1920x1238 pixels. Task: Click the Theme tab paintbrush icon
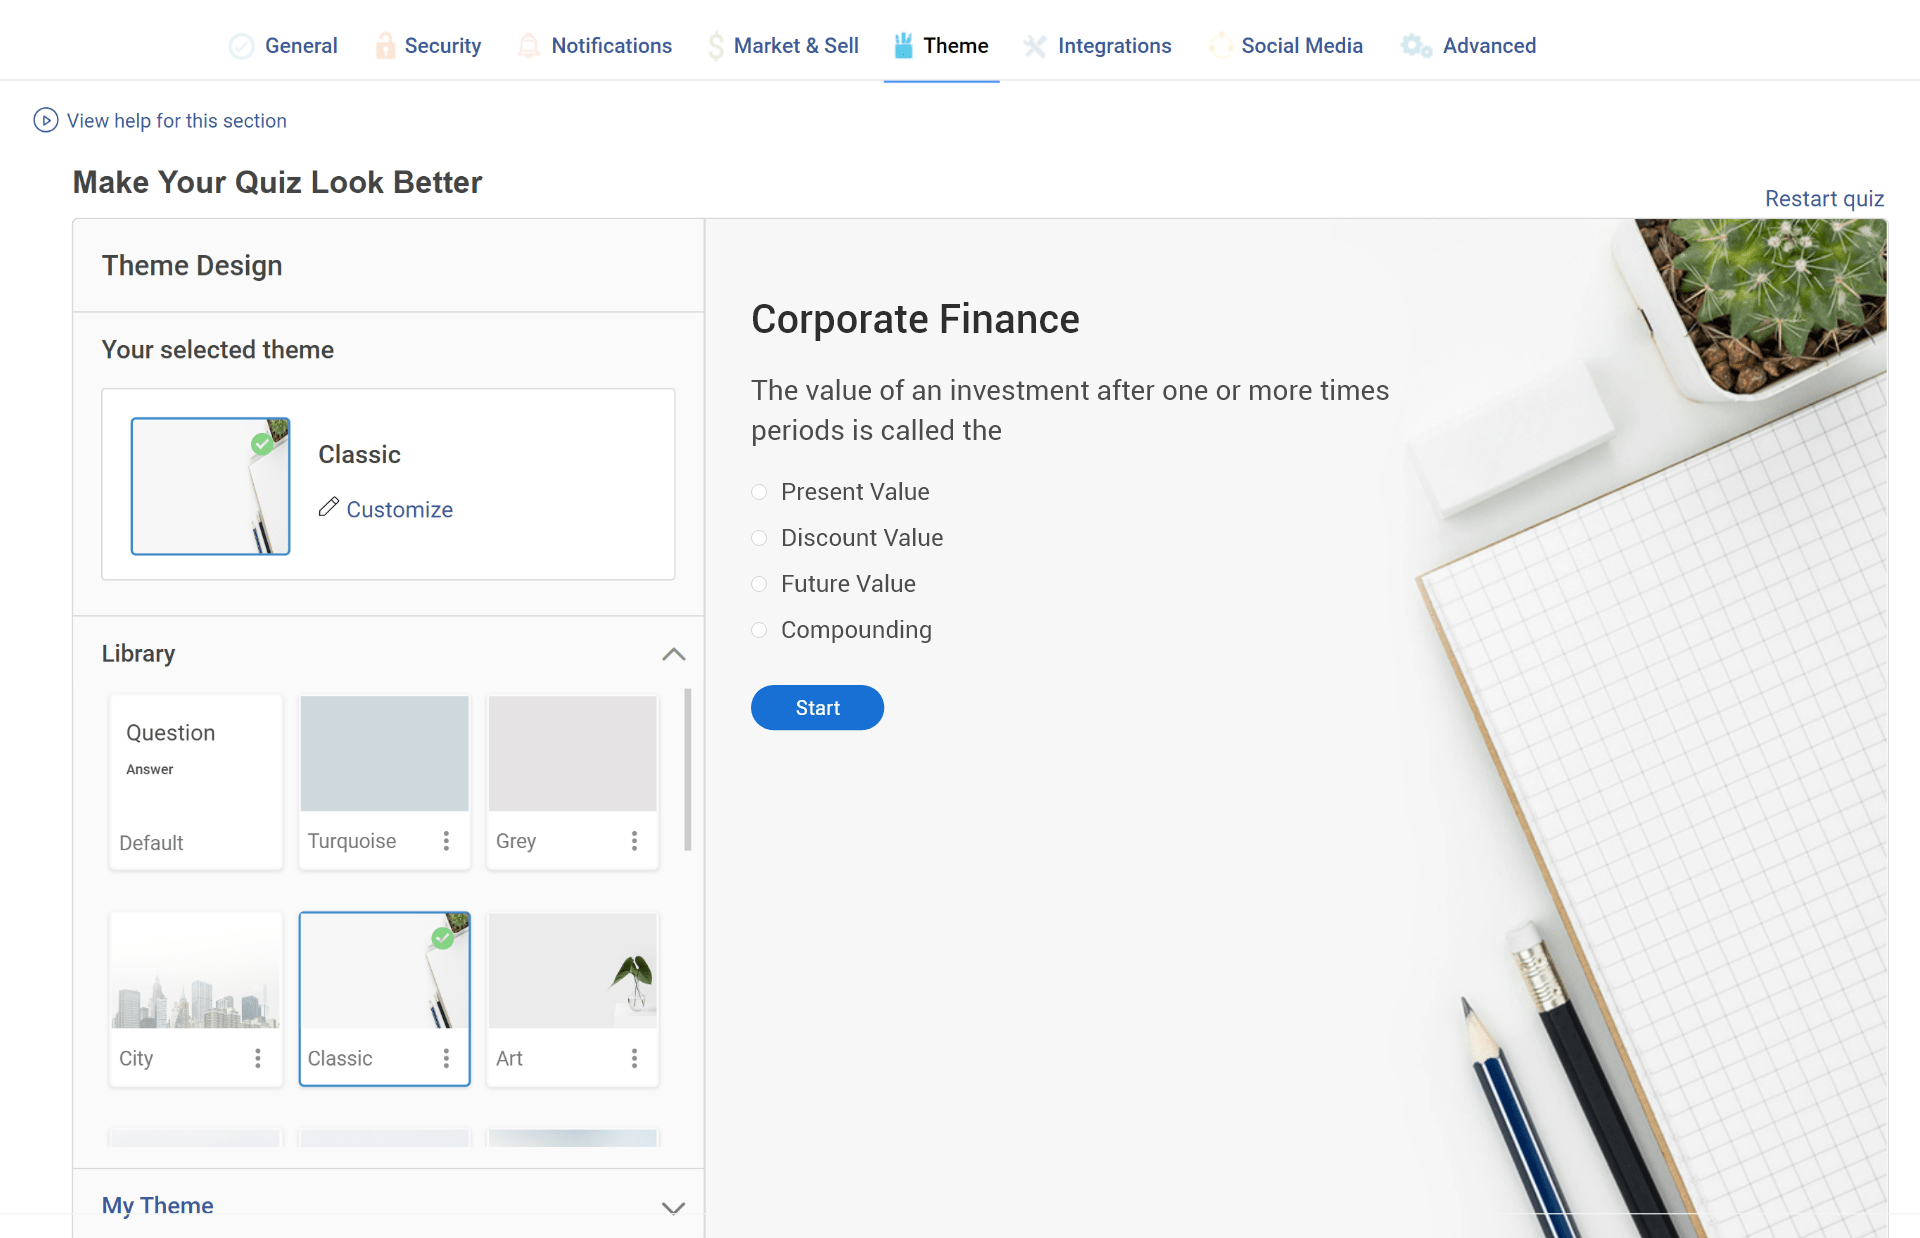click(903, 46)
